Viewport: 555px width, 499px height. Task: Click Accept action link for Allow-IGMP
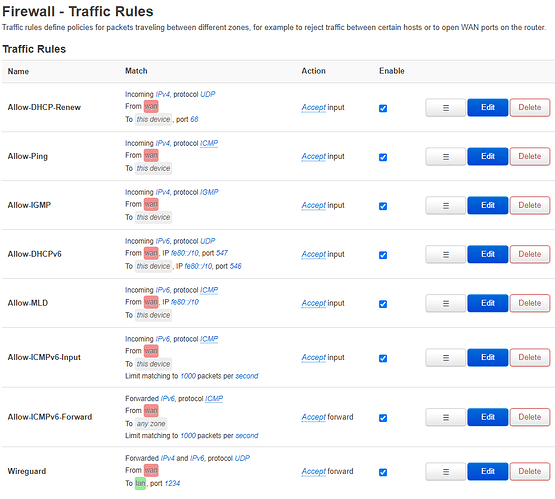point(314,205)
